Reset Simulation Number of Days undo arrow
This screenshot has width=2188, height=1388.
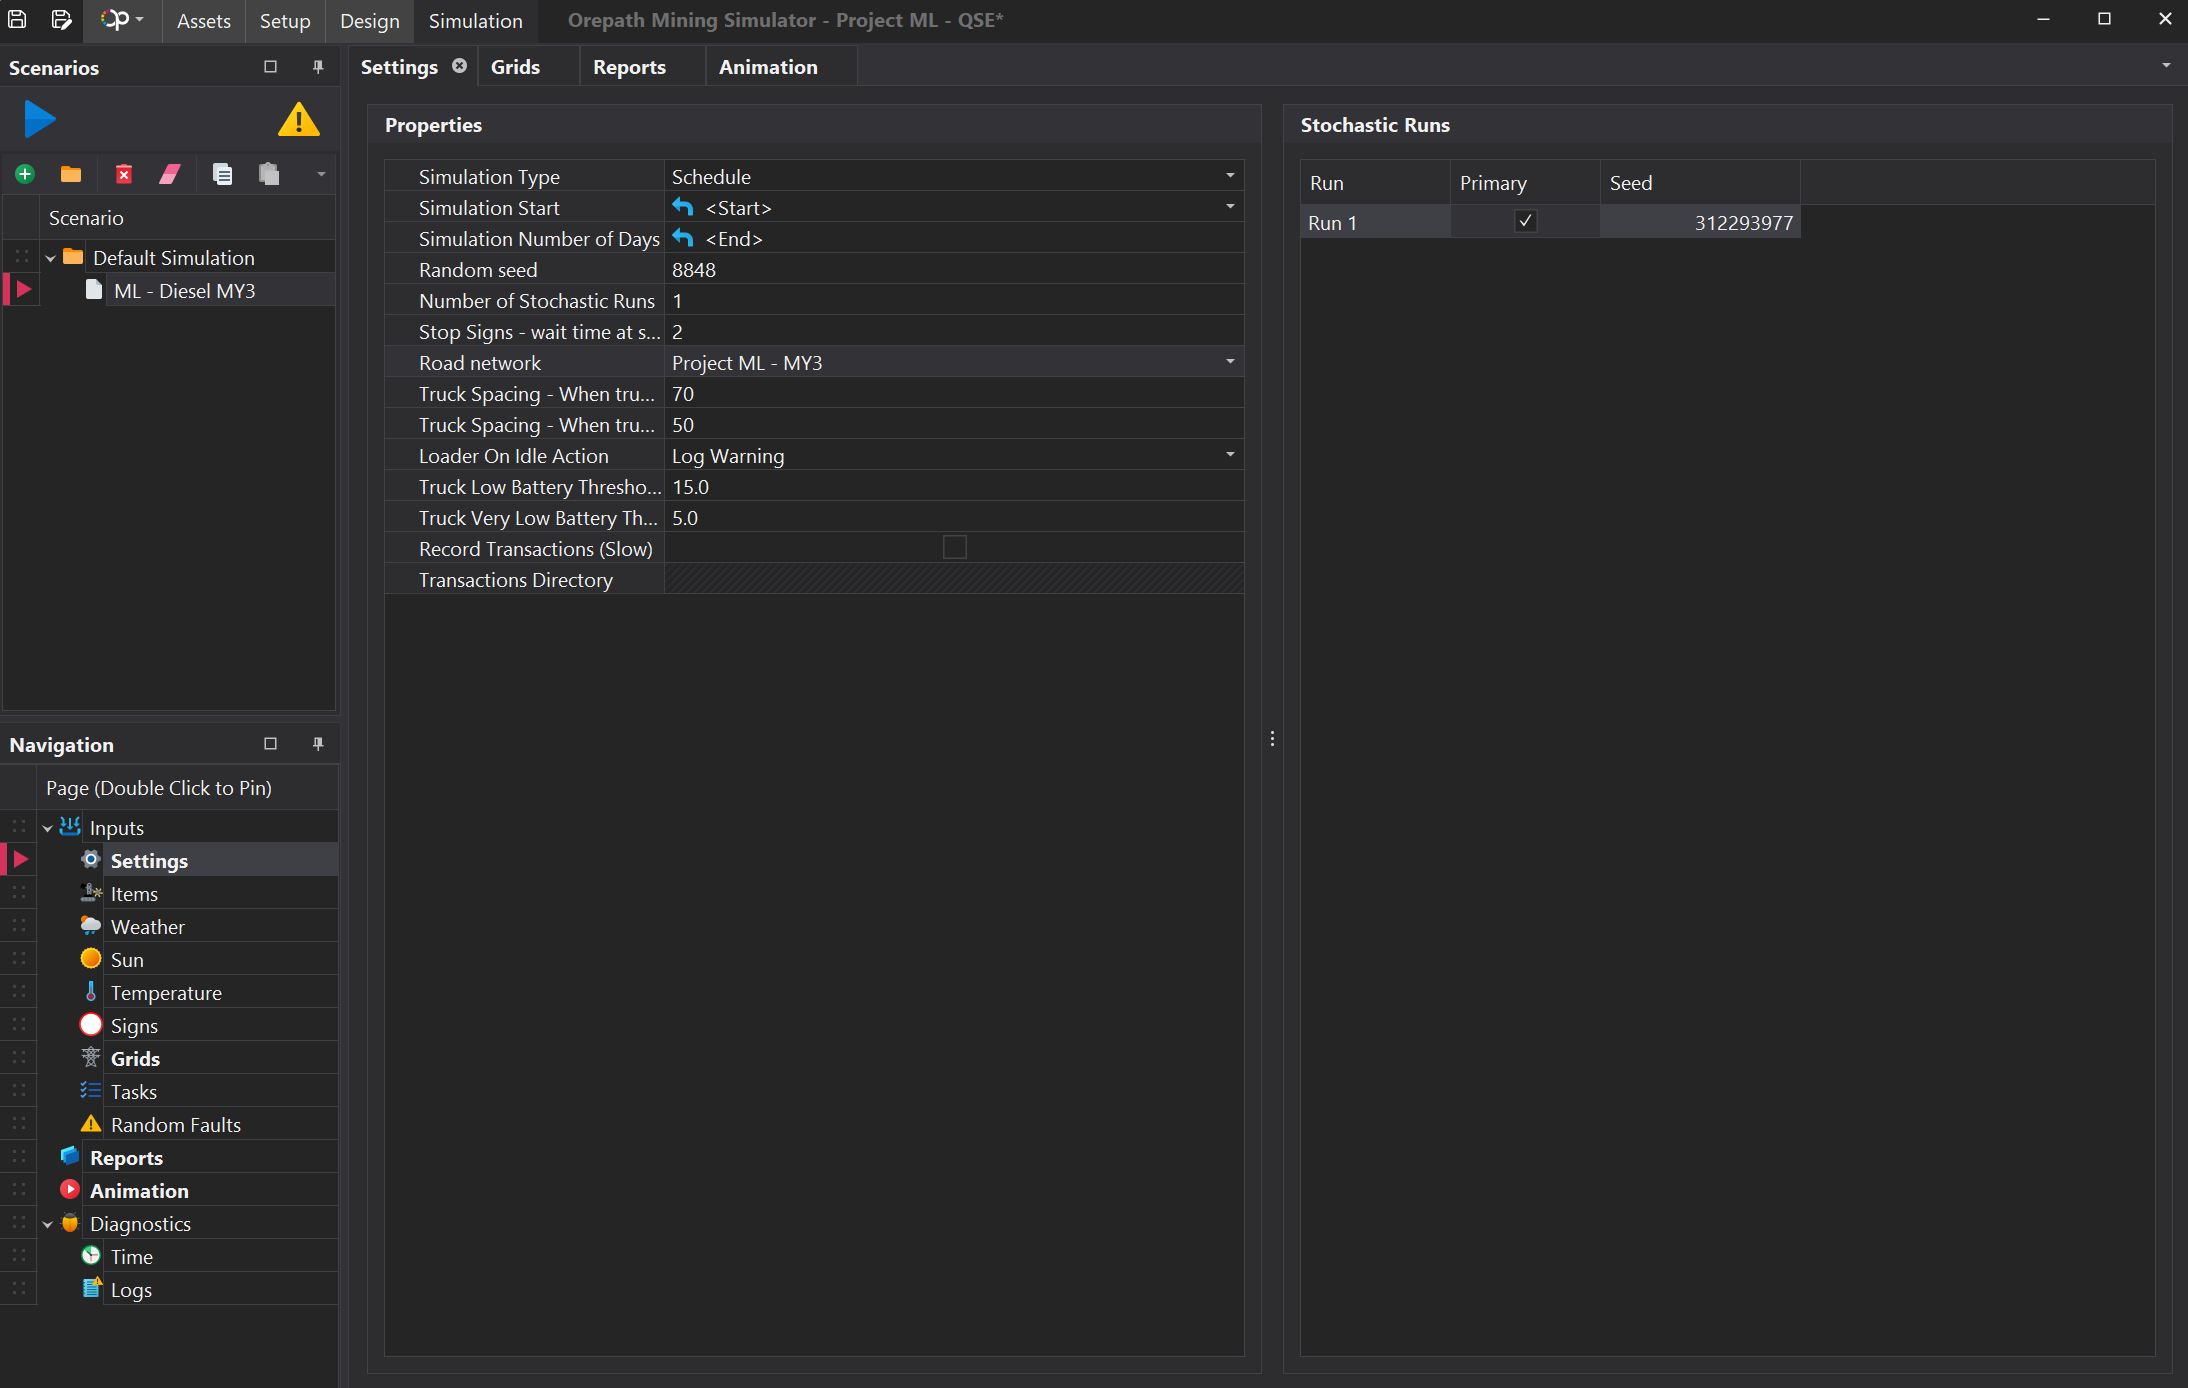[x=683, y=238]
